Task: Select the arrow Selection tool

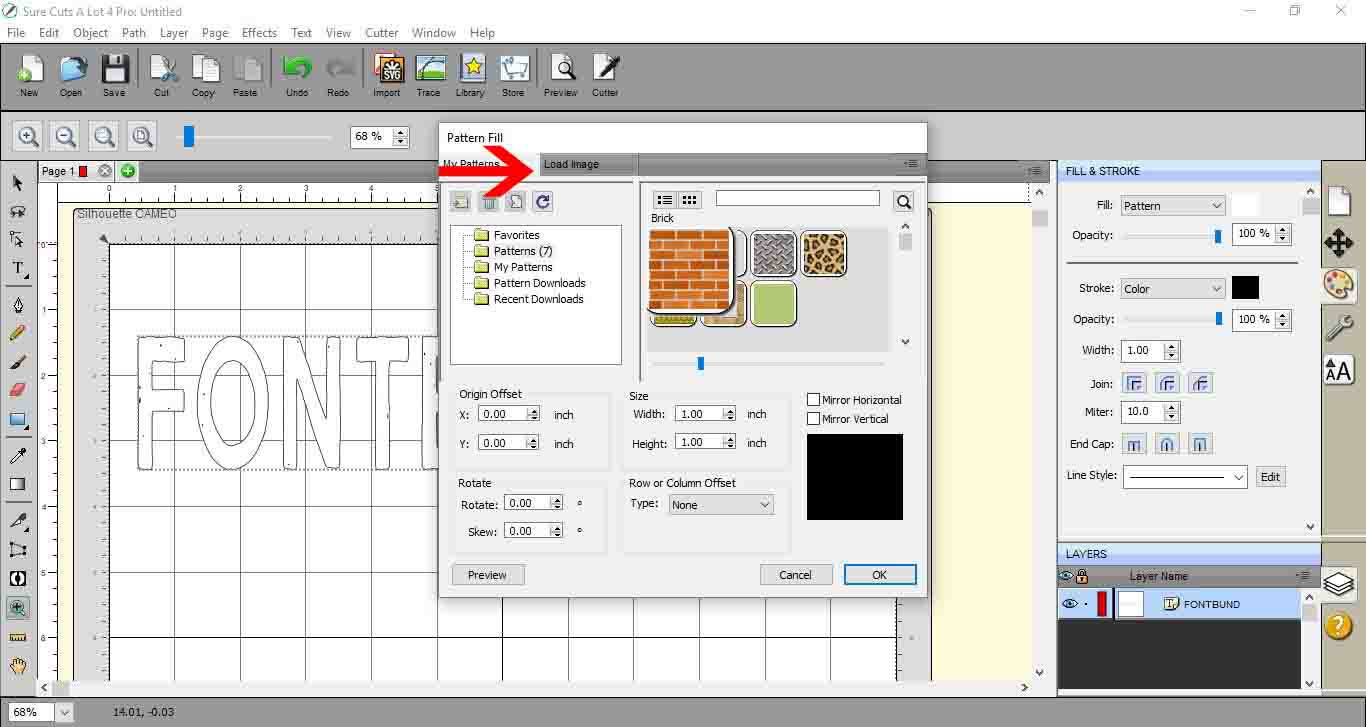Action: pos(18,183)
